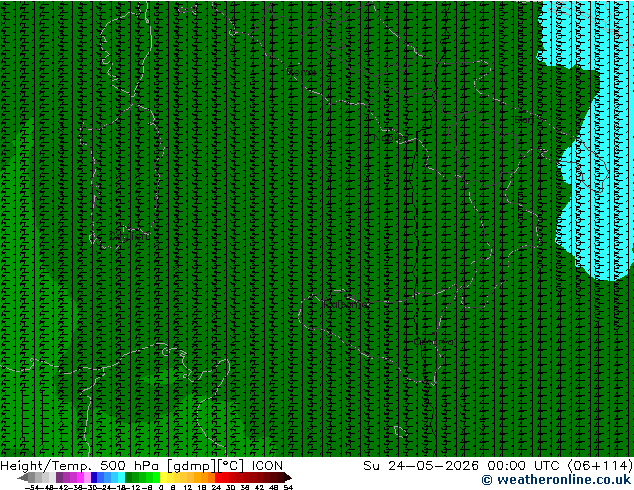The width and height of the screenshot is (634, 490).
Task: Click the gray left arrow of the legend
Action: 22,477
